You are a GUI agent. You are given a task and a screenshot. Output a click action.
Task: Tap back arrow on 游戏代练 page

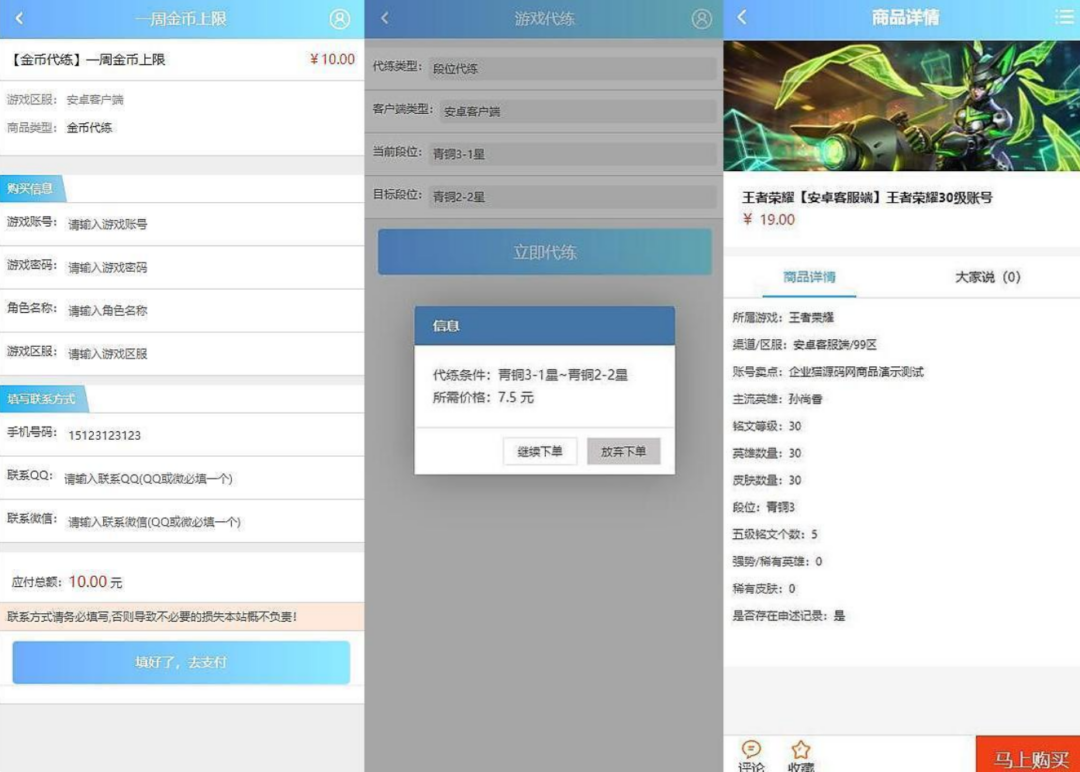tap(385, 19)
